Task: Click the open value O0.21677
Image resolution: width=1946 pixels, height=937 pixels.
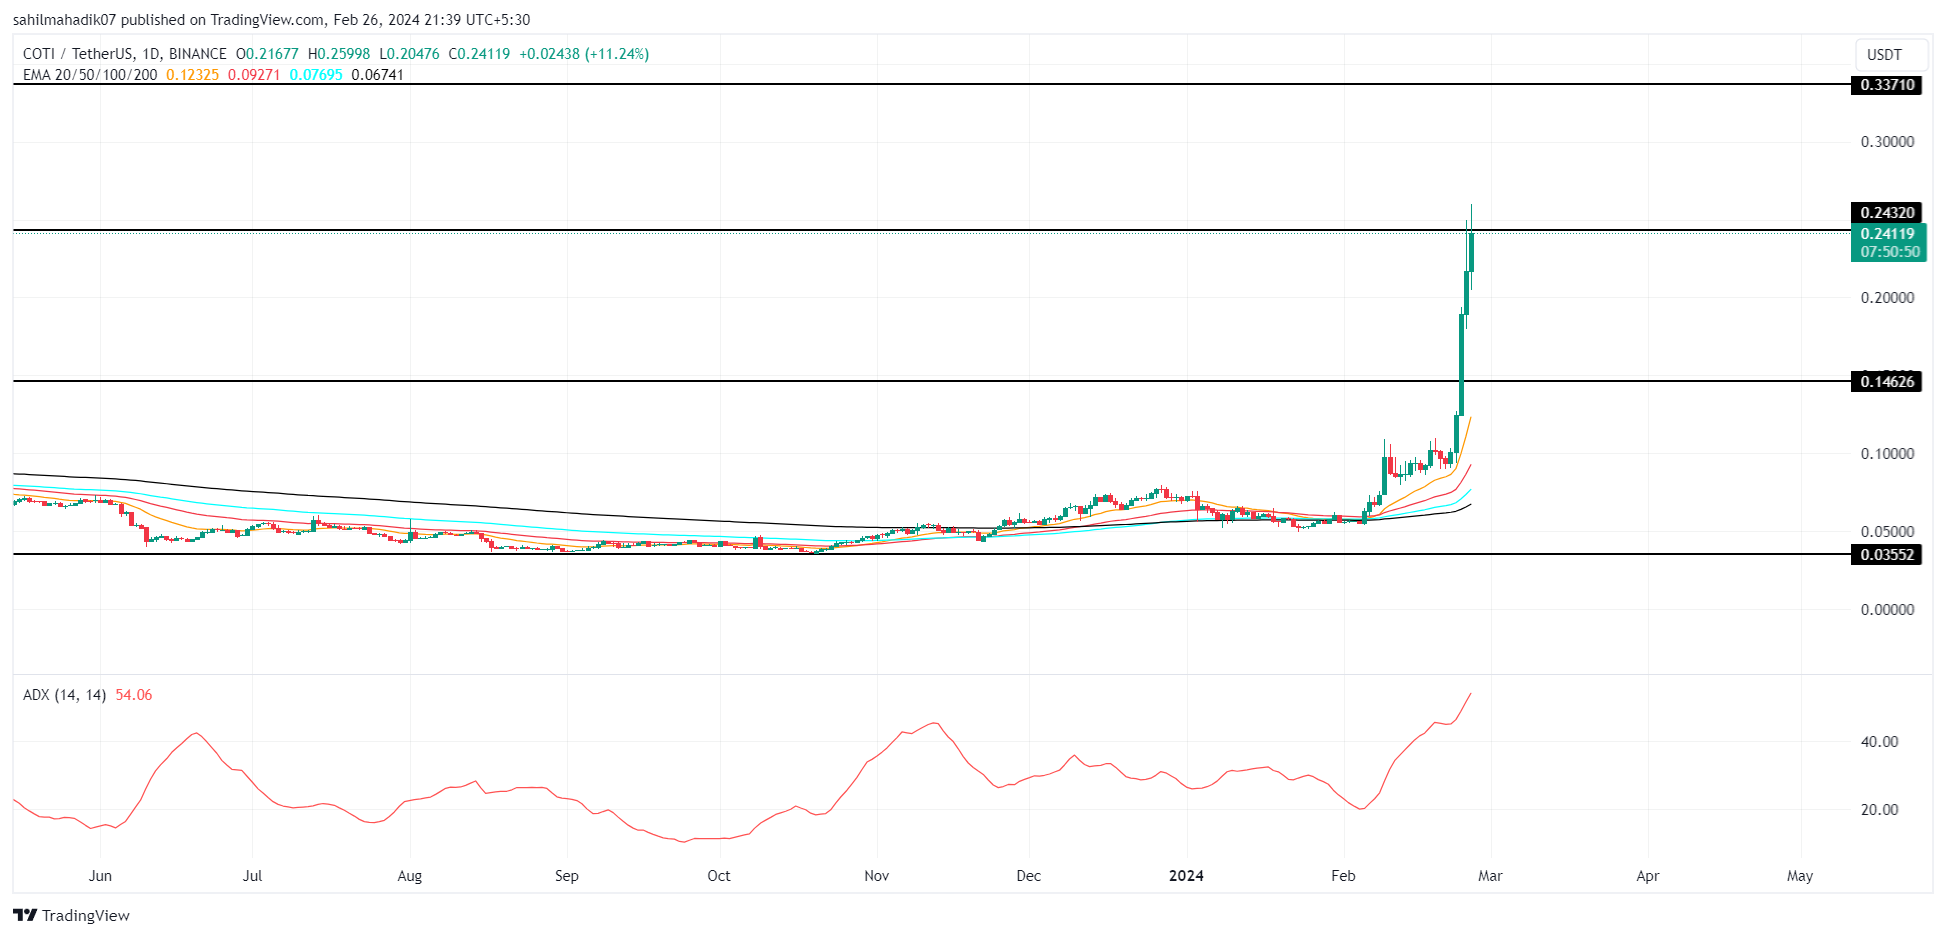Action: click(x=267, y=54)
